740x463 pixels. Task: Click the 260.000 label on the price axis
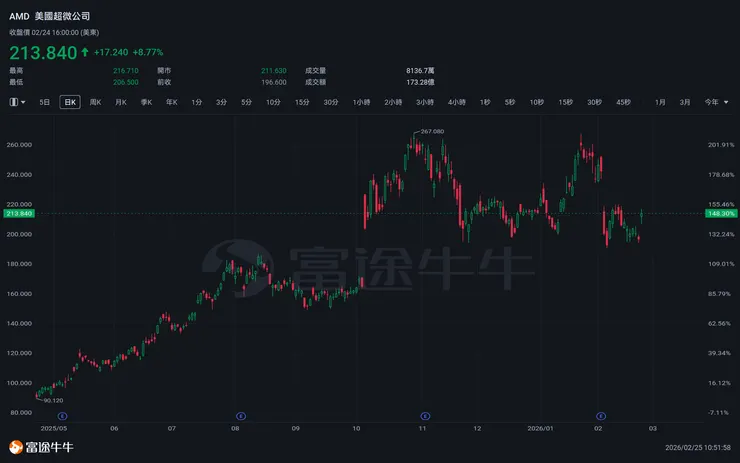coord(19,145)
